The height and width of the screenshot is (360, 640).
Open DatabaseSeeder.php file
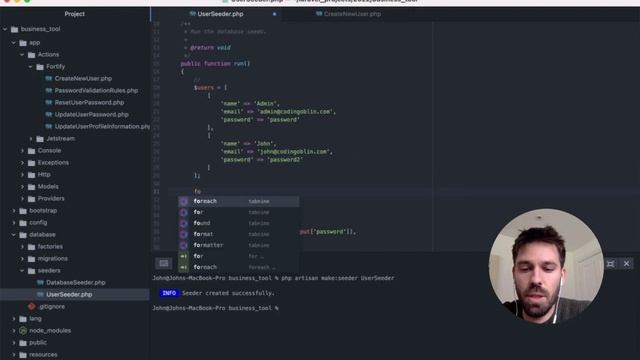[76, 282]
